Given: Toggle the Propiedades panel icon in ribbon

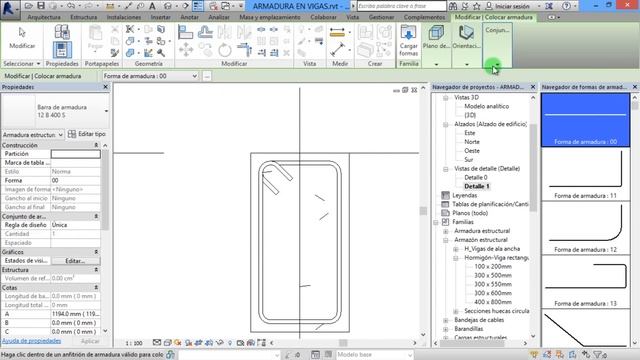Looking at the screenshot, I should [x=62, y=50].
